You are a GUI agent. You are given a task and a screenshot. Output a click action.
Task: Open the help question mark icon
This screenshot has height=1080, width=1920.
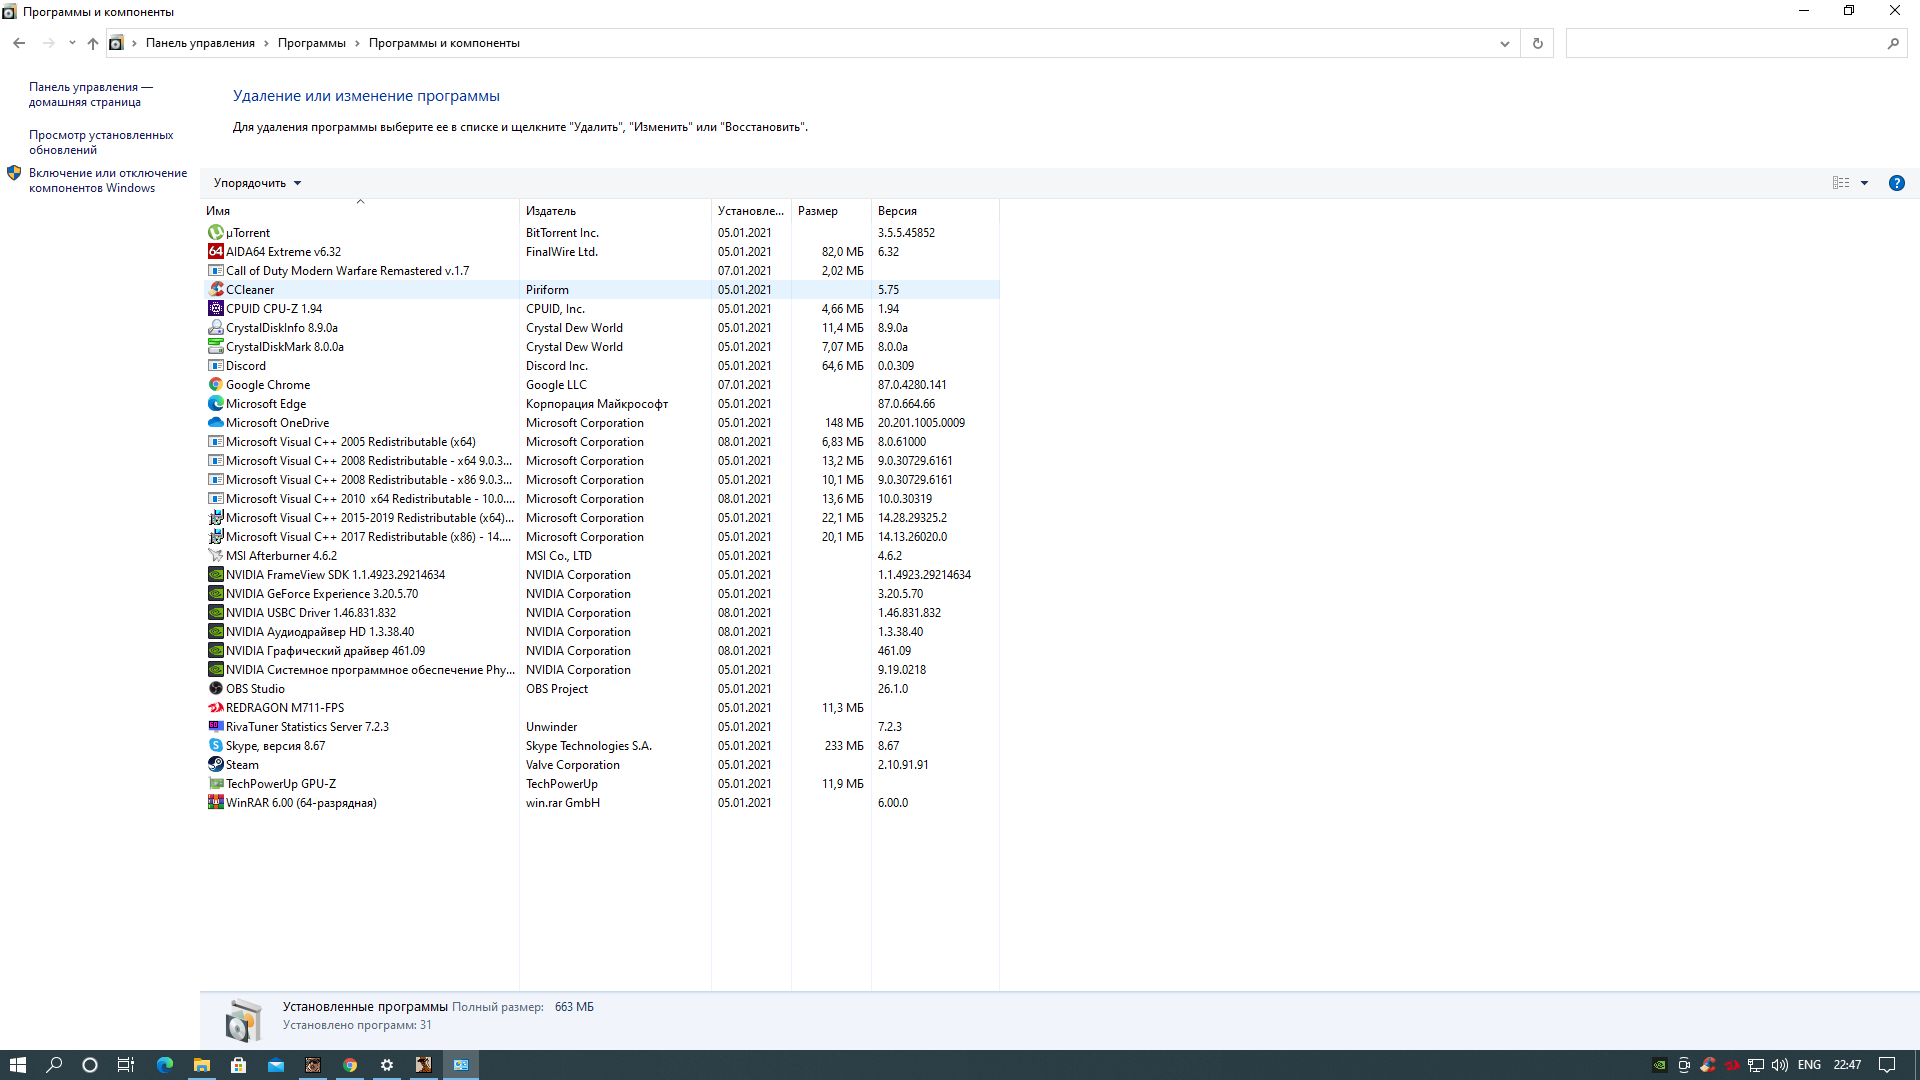coord(1896,183)
